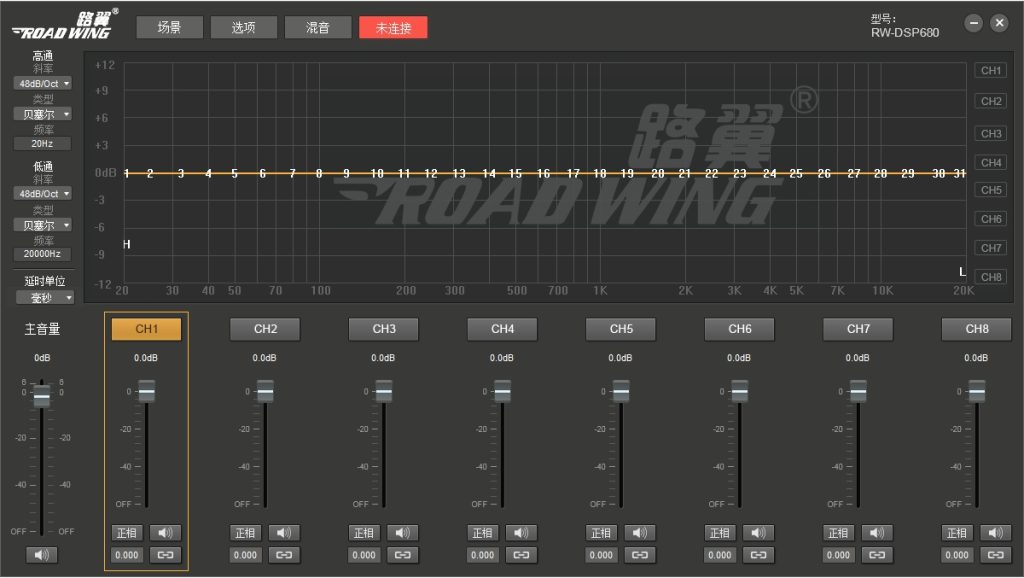Toggle CH3 phase 正相 button
This screenshot has height=578, width=1024.
pos(364,533)
